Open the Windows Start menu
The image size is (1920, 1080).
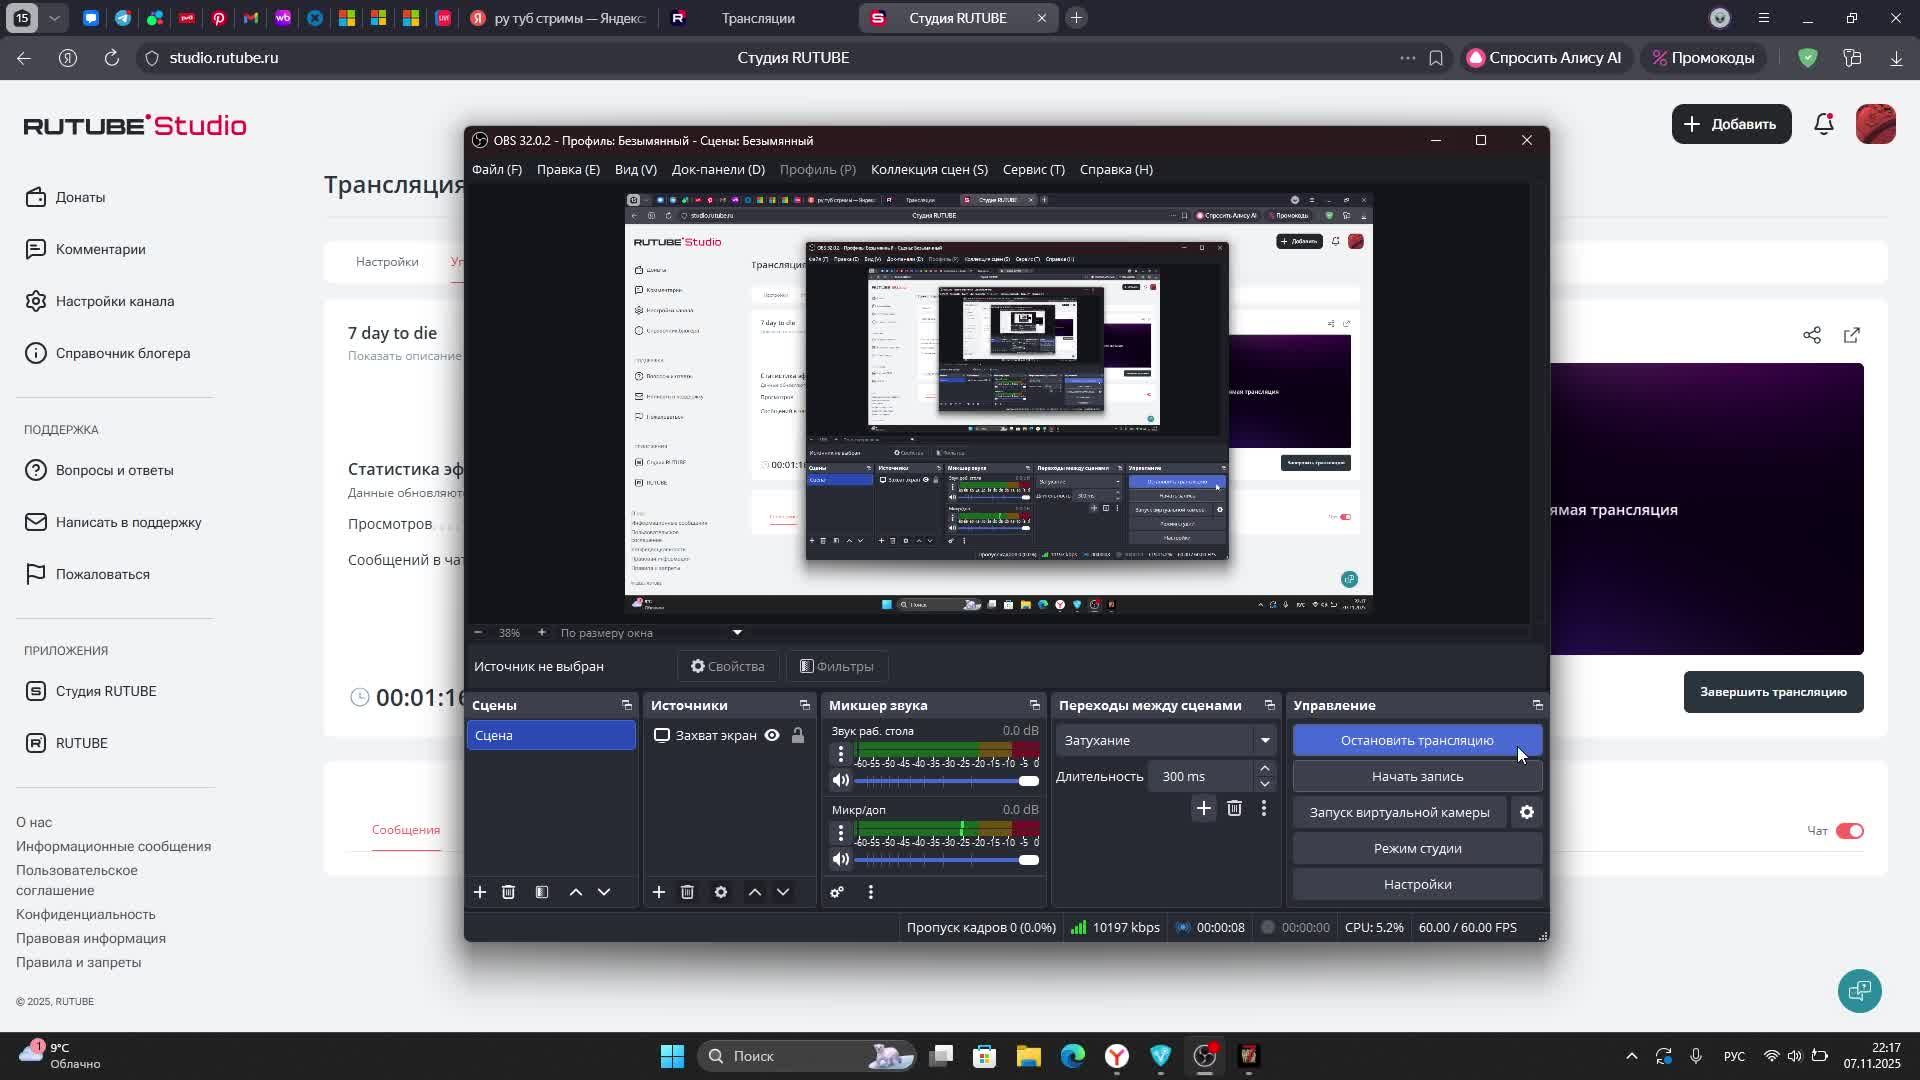point(672,1056)
